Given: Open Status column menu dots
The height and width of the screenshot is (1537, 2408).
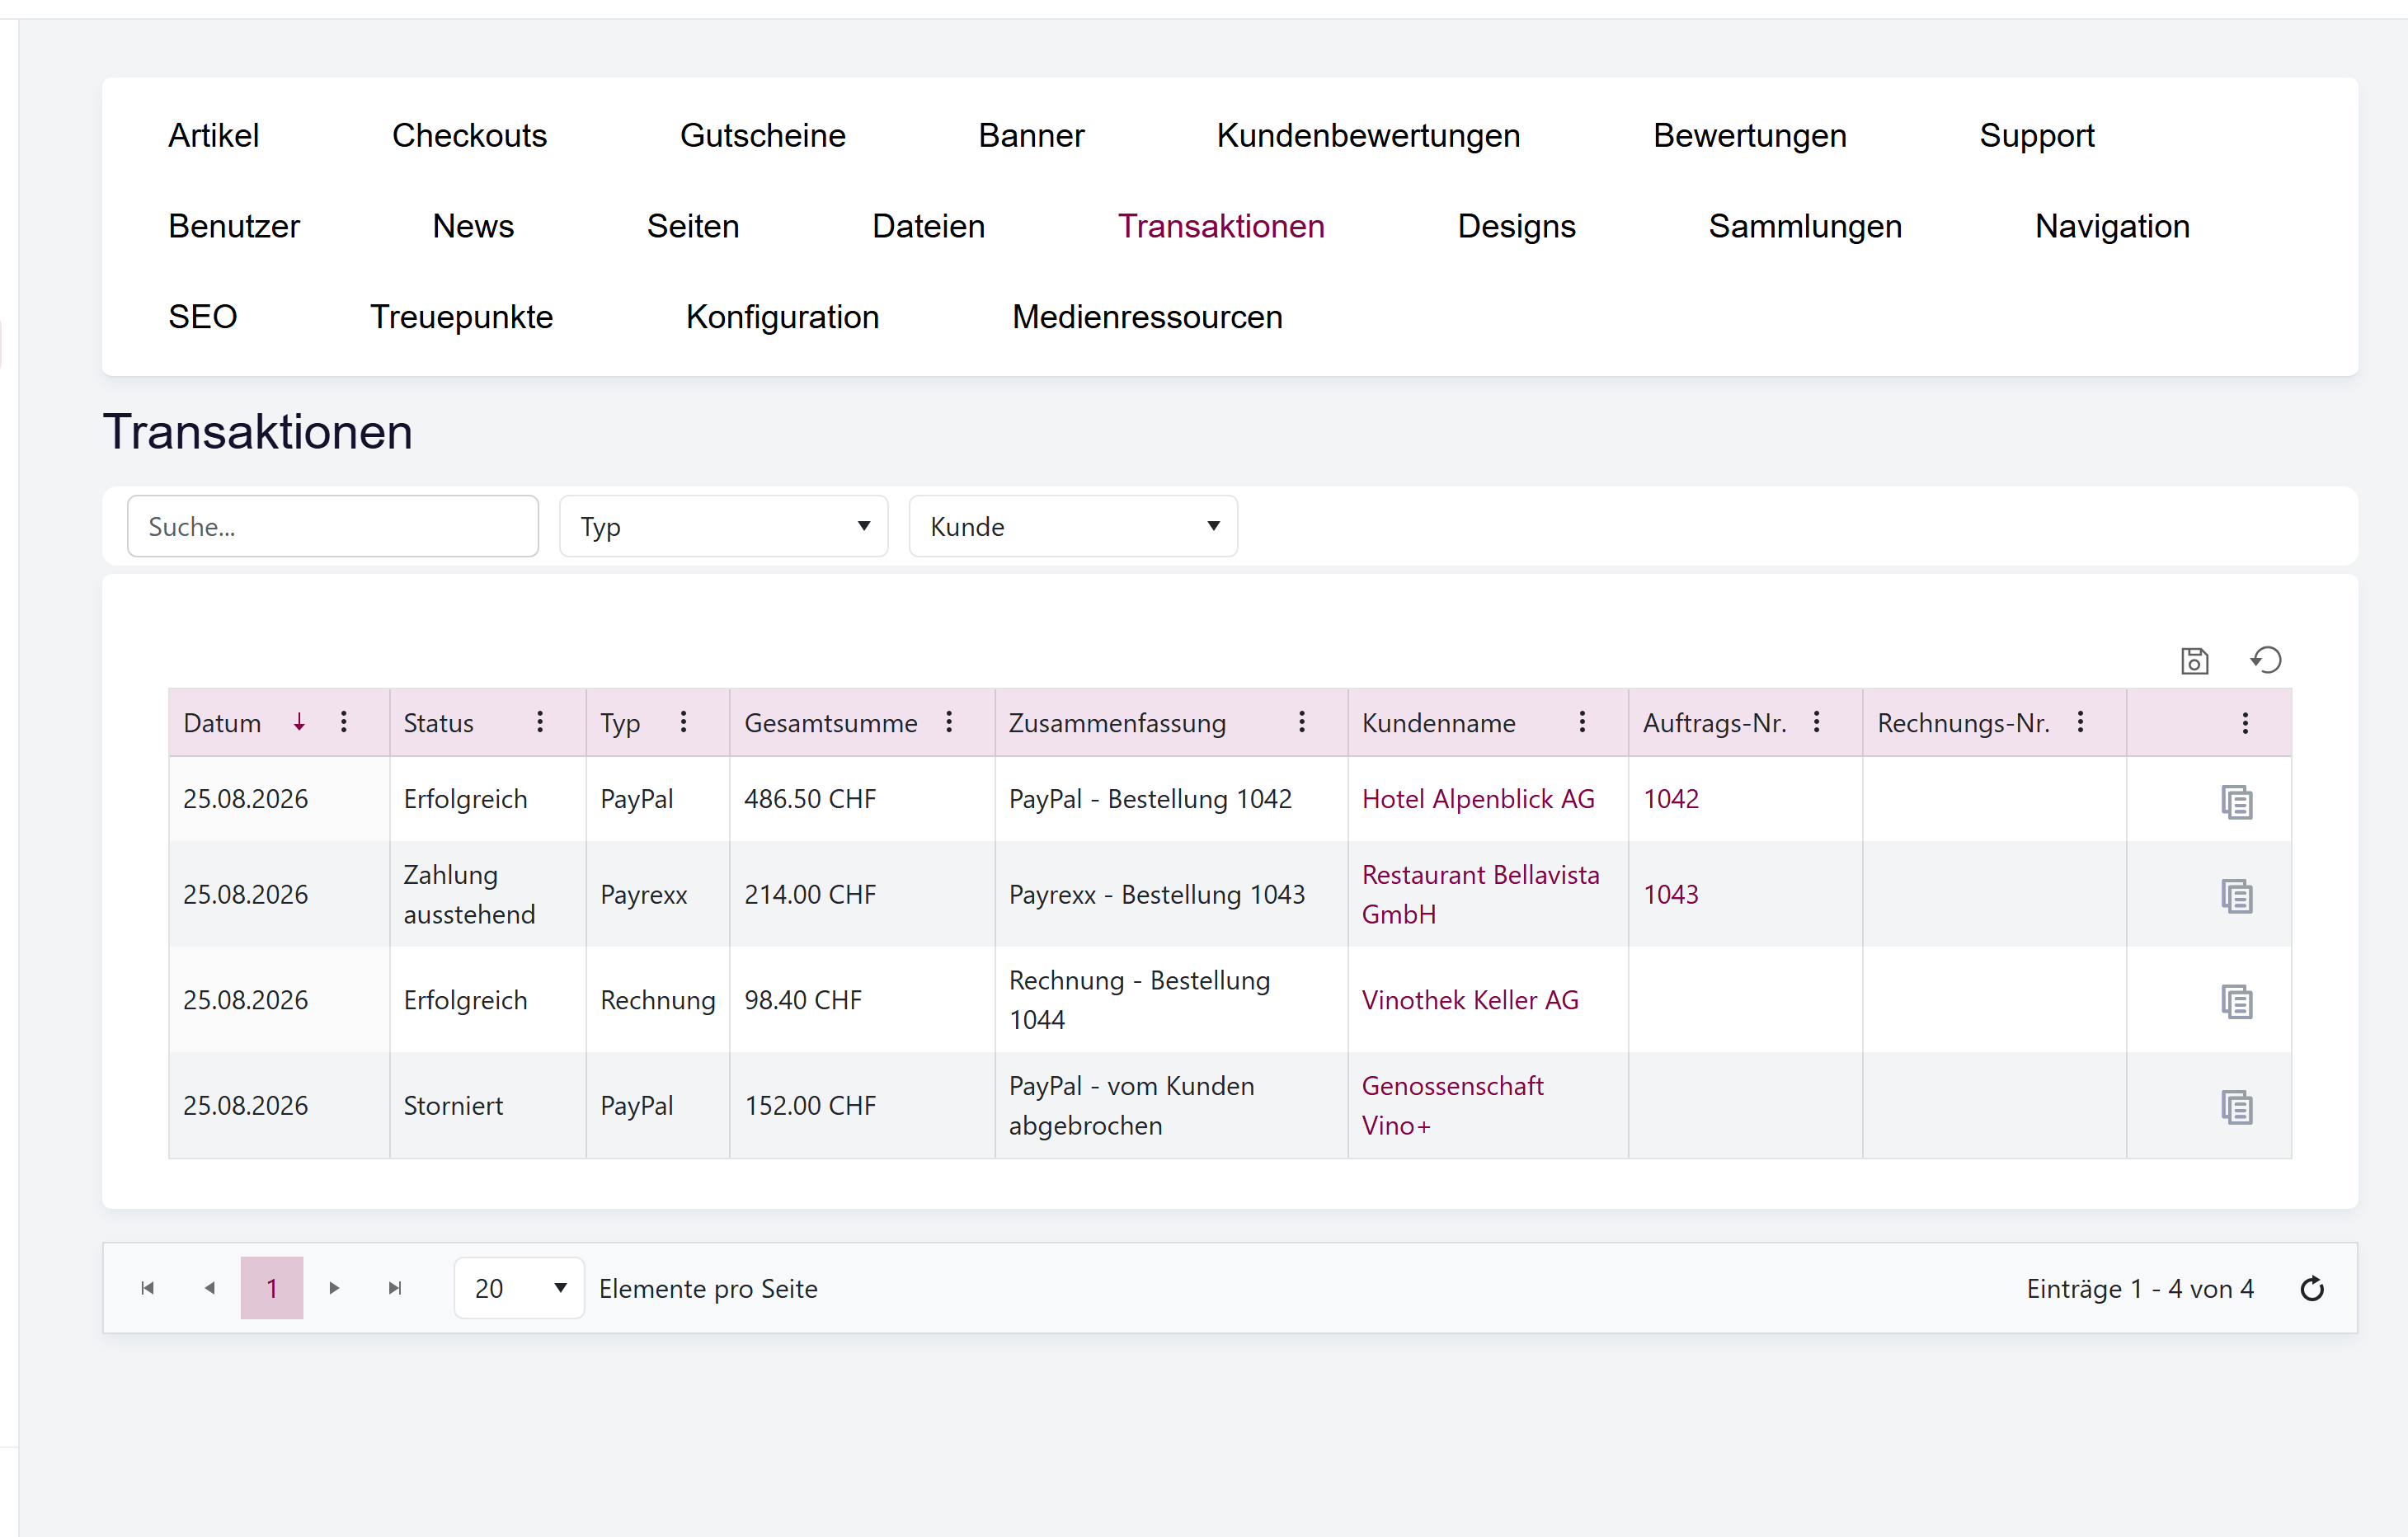Looking at the screenshot, I should click(540, 722).
